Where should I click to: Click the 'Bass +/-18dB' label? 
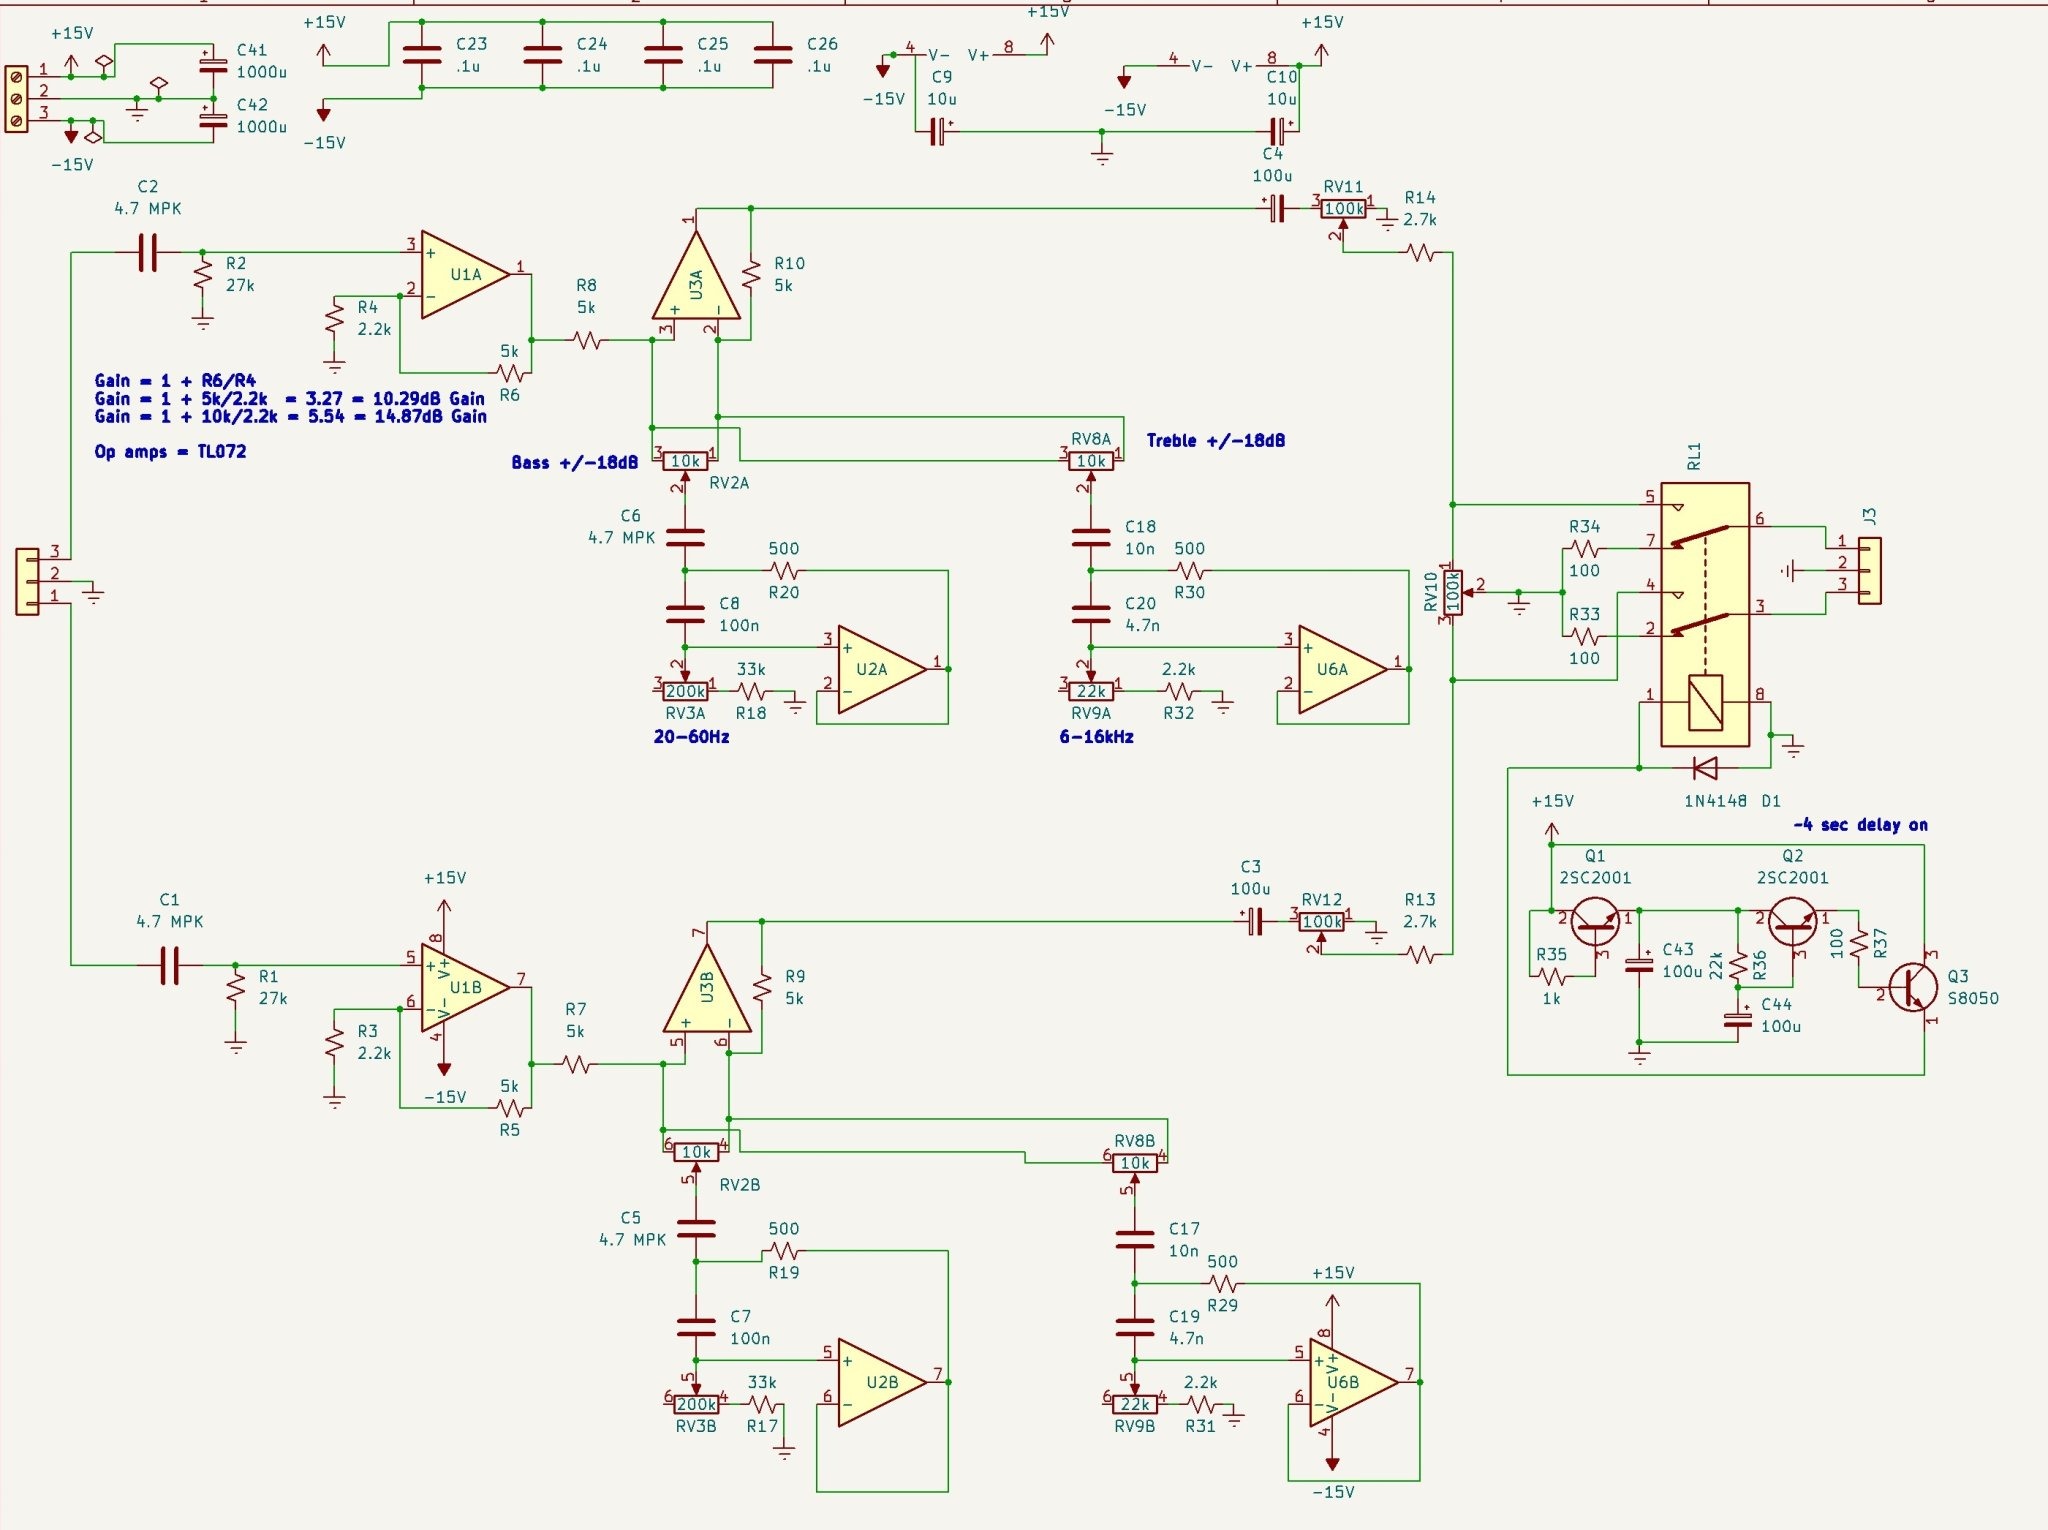click(574, 462)
